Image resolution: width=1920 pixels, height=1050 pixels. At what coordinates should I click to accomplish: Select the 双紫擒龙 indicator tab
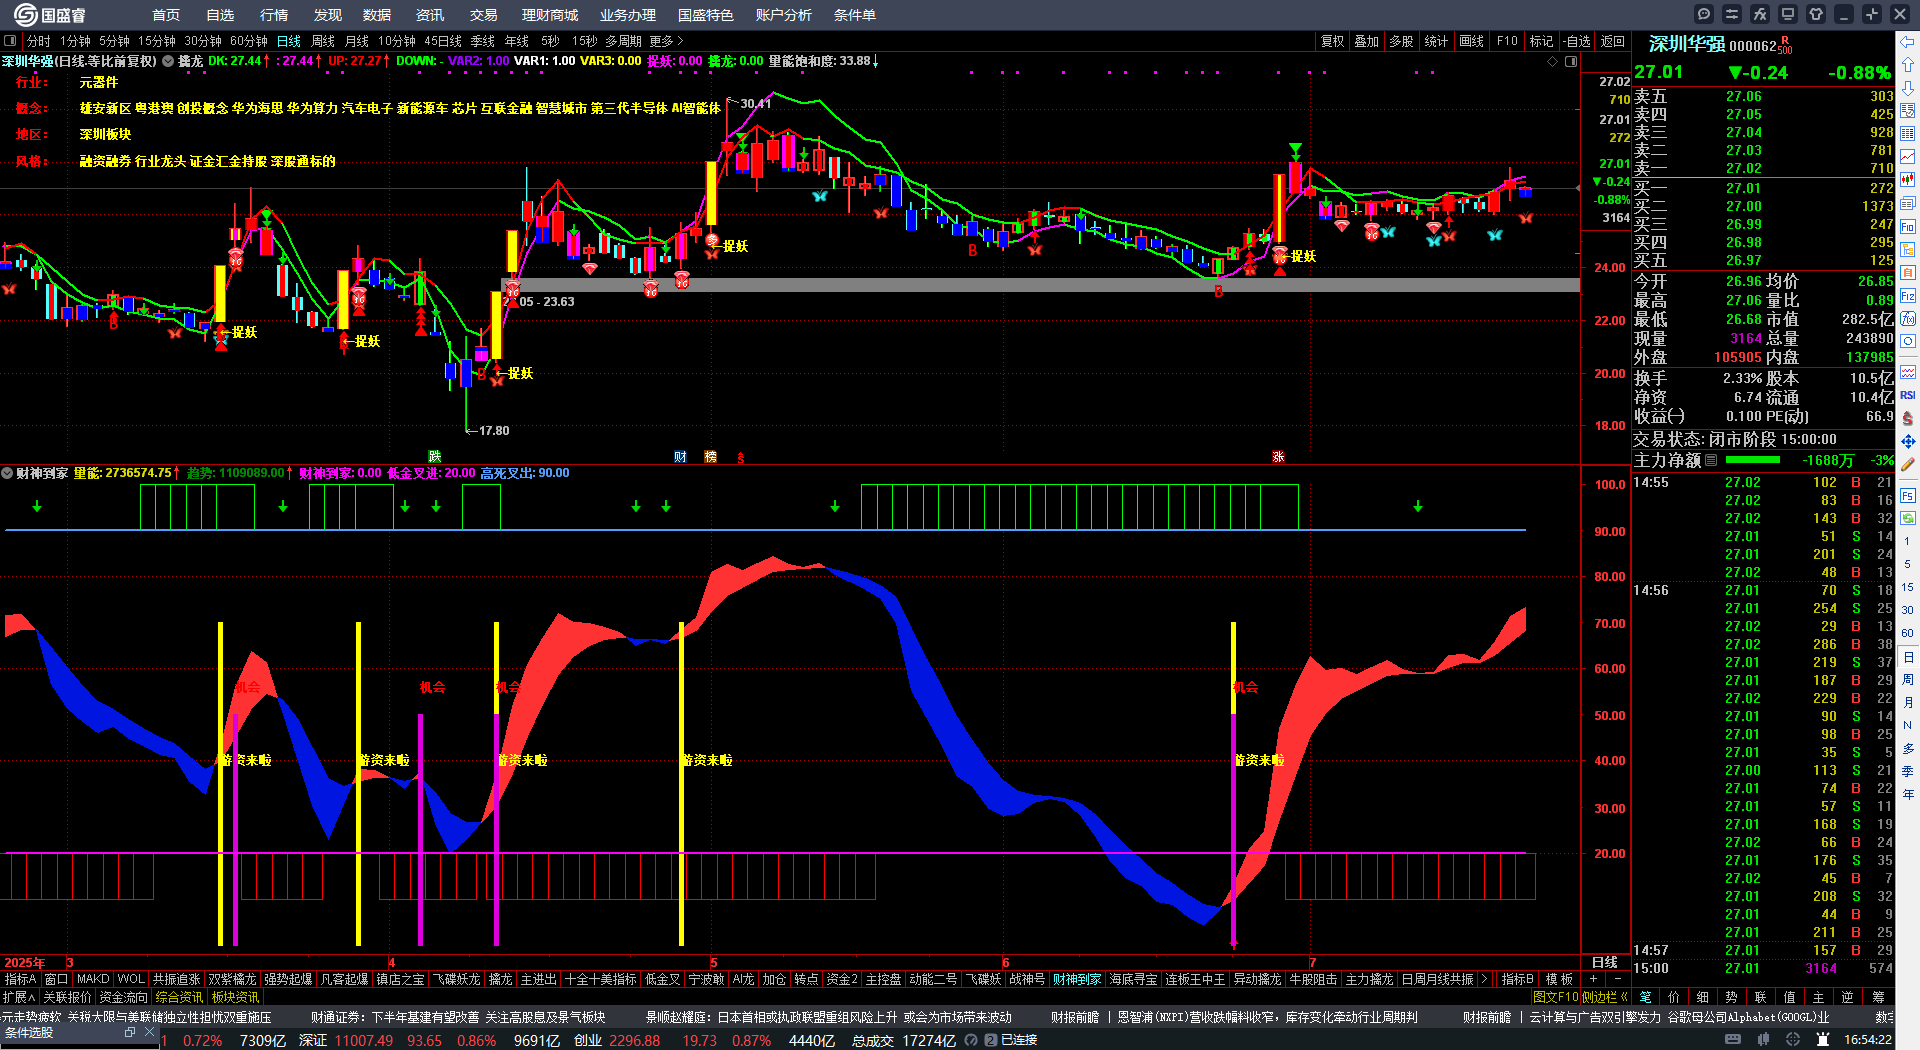click(232, 979)
